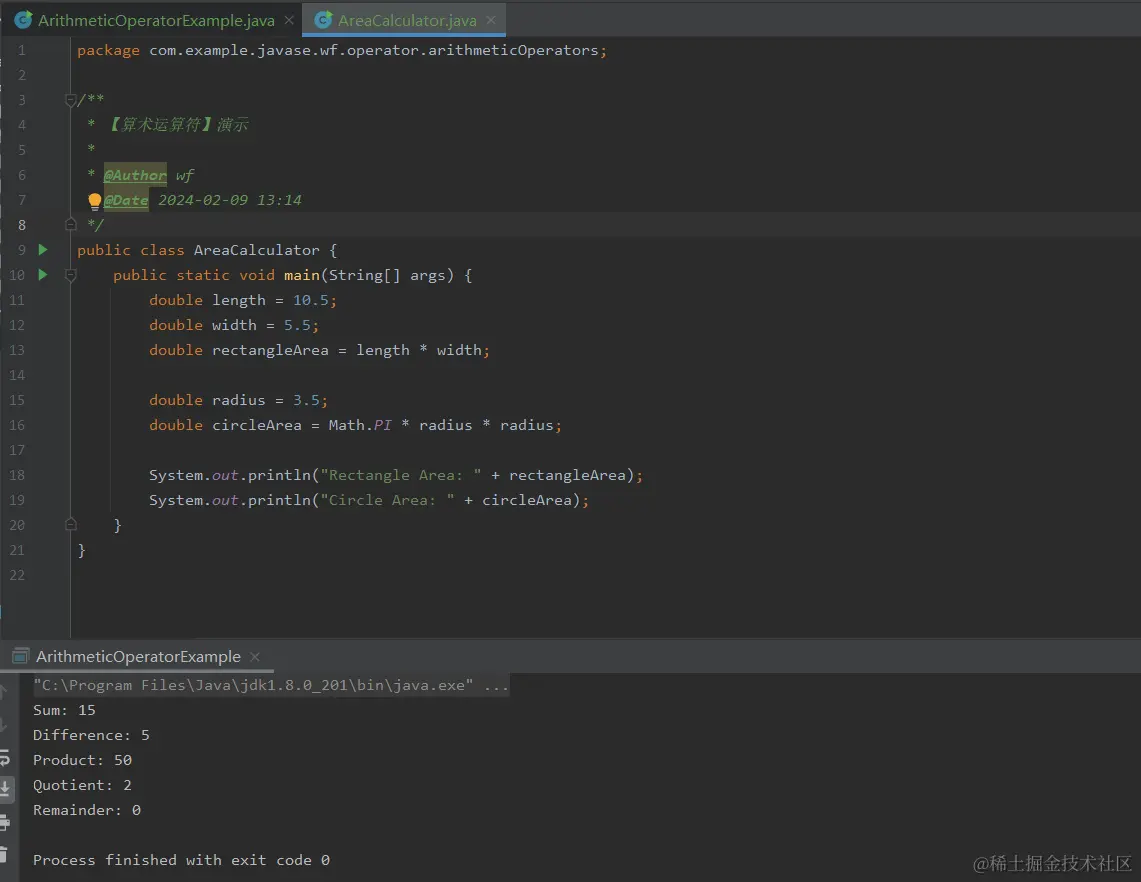Click the class name AreaCalculator in the code
Image resolution: width=1141 pixels, height=882 pixels.
(x=256, y=250)
